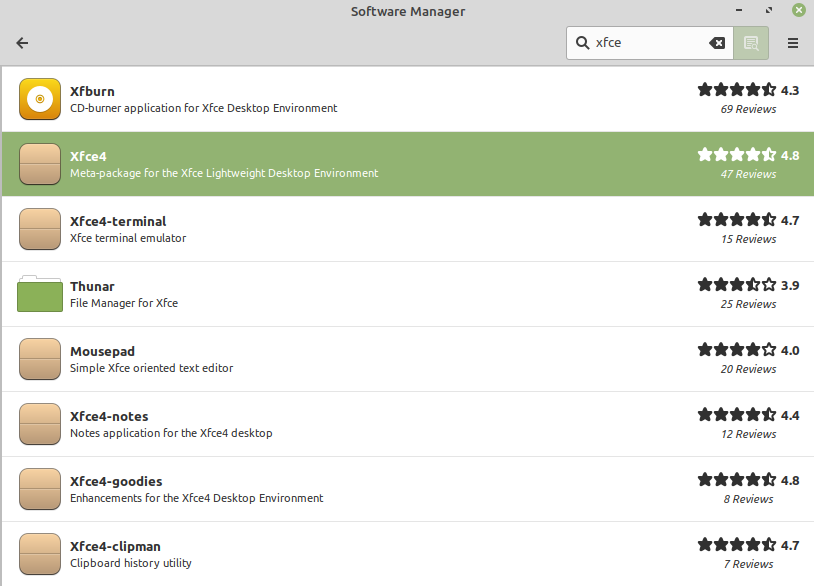Image resolution: width=814 pixels, height=586 pixels.
Task: Focus the search field containing xfce
Action: pyautogui.click(x=649, y=43)
